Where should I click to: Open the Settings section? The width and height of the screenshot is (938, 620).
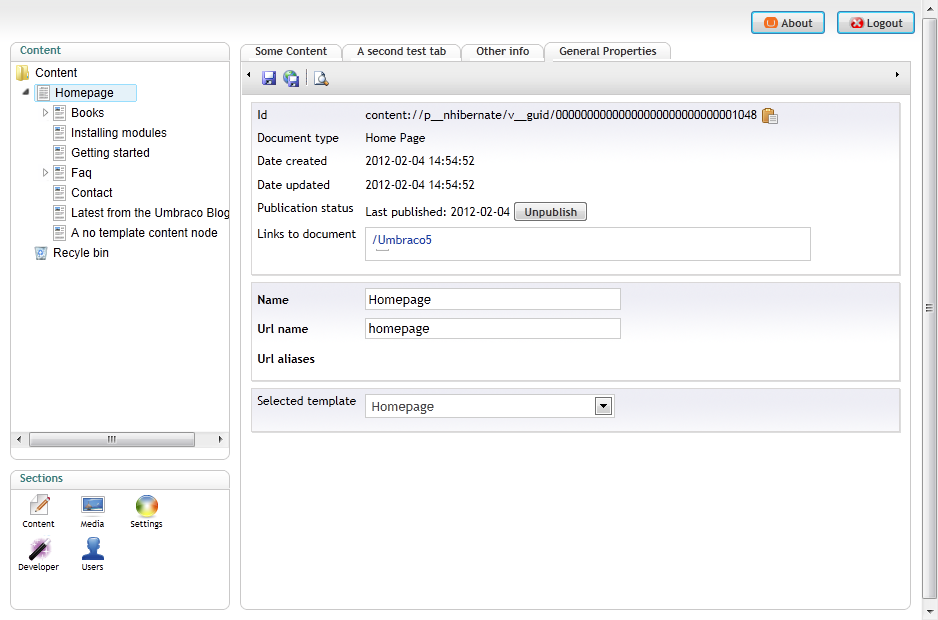coord(146,511)
